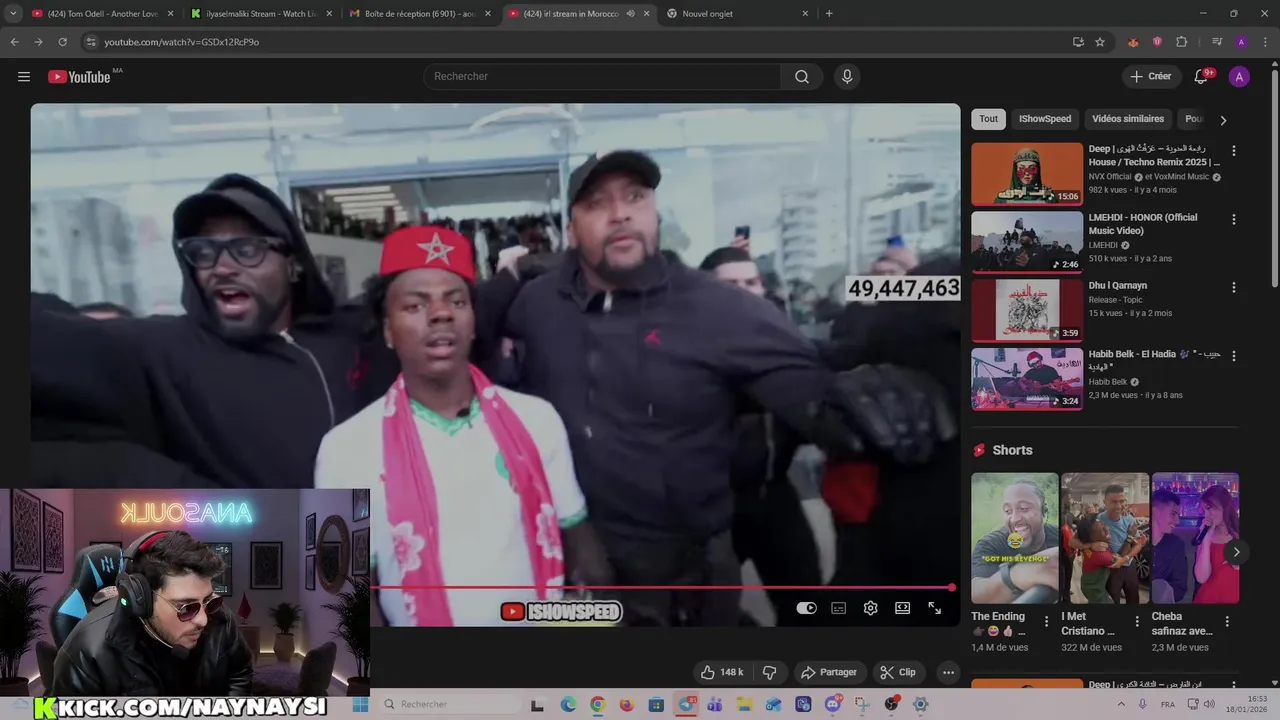Search with the magnifier button
This screenshot has height=720, width=1280.
point(802,77)
